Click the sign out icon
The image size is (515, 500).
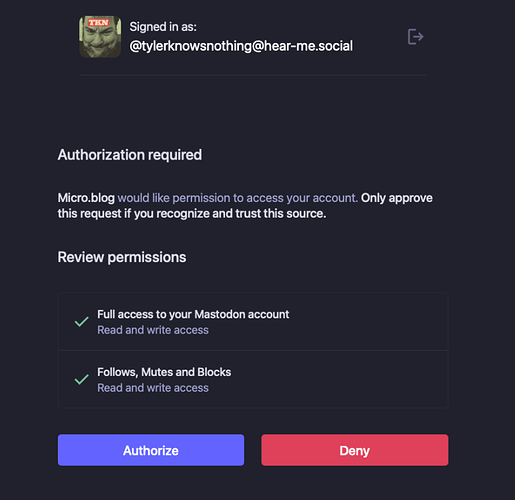tap(415, 37)
